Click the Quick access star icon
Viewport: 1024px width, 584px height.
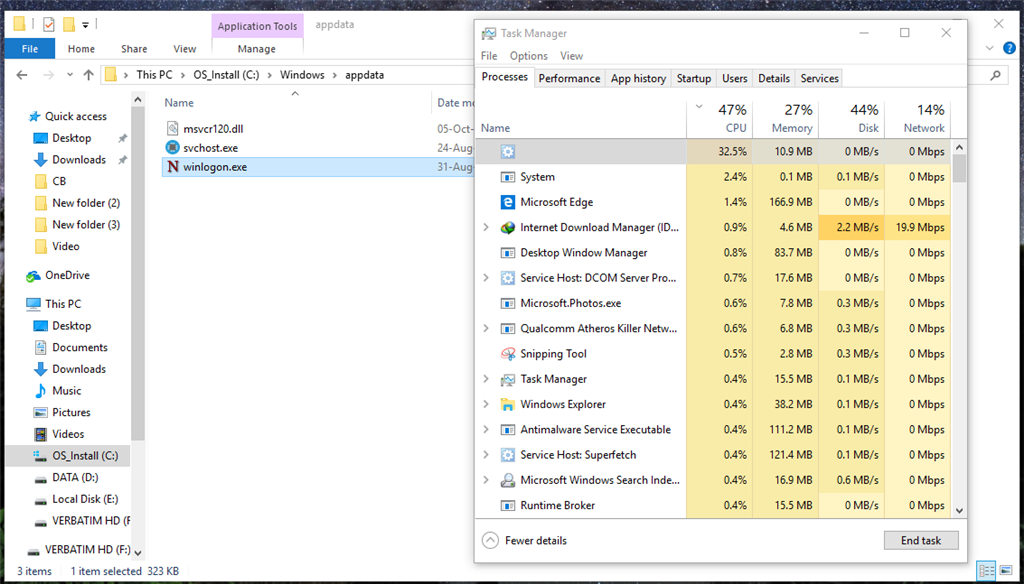[34, 116]
